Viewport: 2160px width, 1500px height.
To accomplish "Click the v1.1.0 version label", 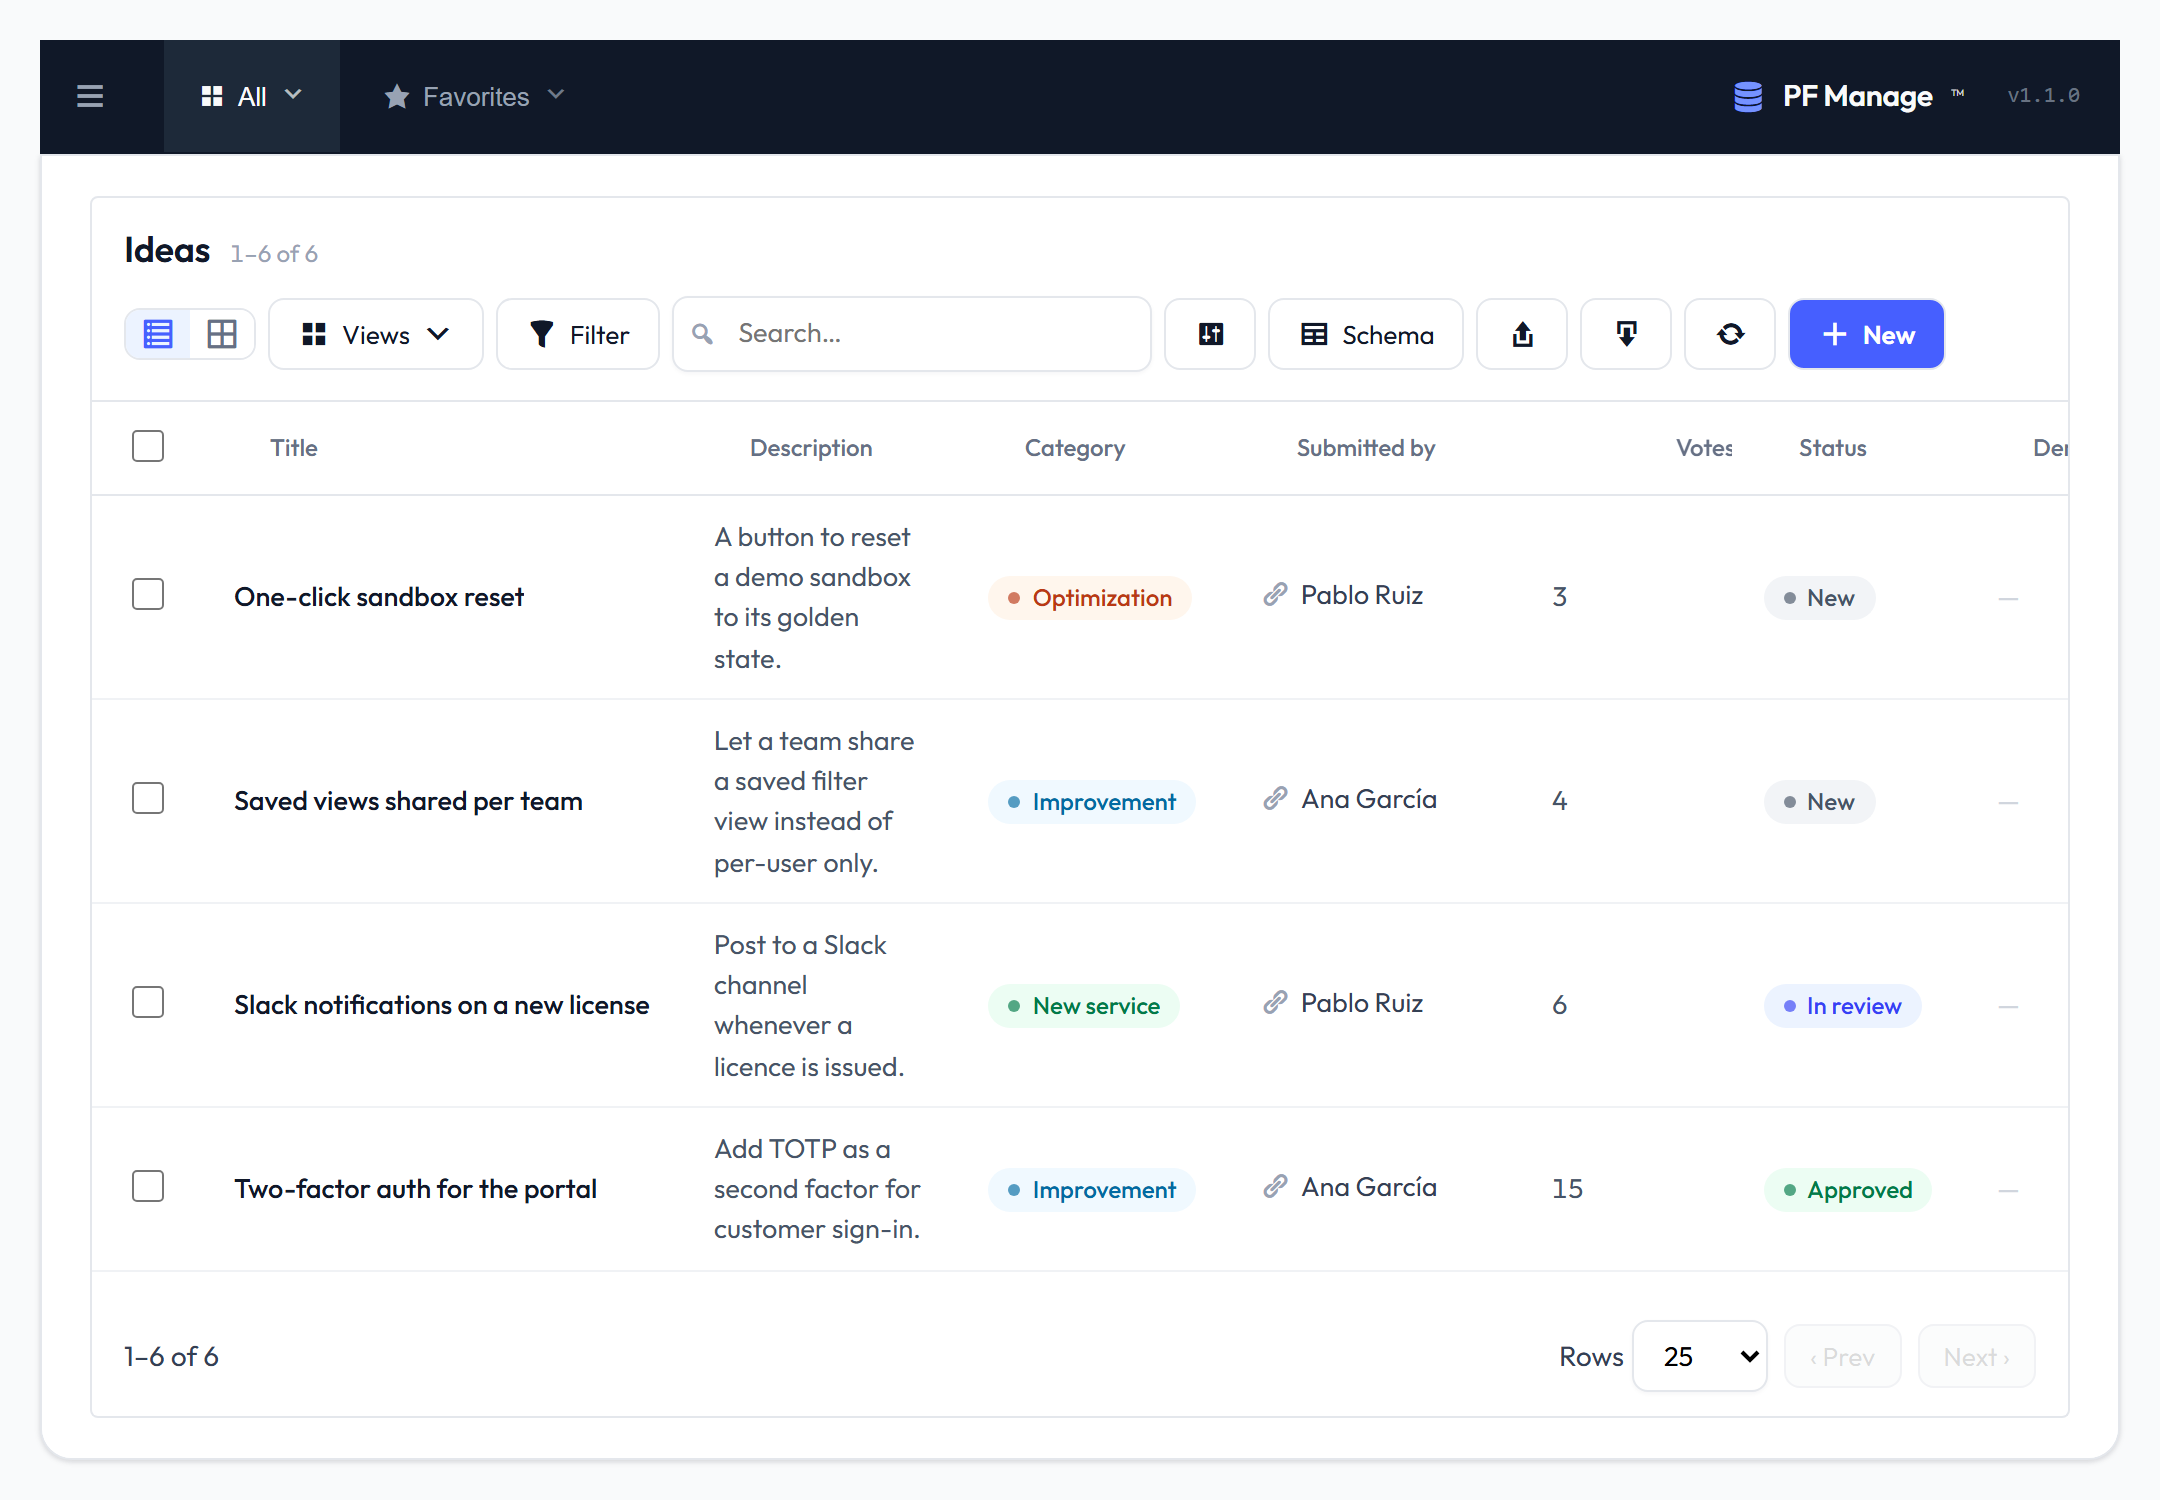I will [2043, 96].
